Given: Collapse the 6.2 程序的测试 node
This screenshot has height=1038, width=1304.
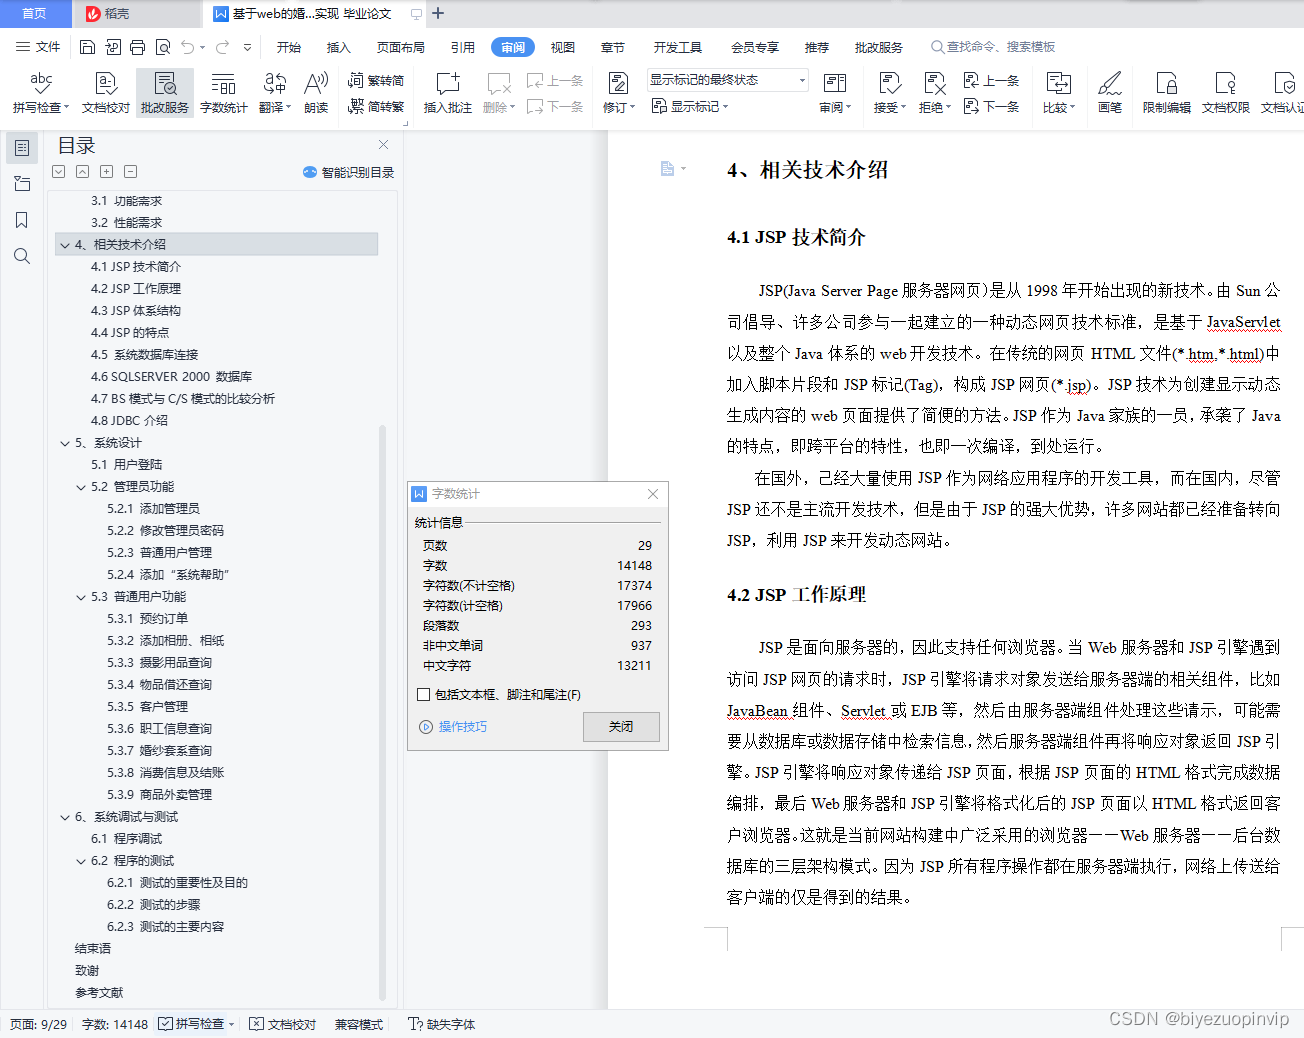Looking at the screenshot, I should point(81,861).
